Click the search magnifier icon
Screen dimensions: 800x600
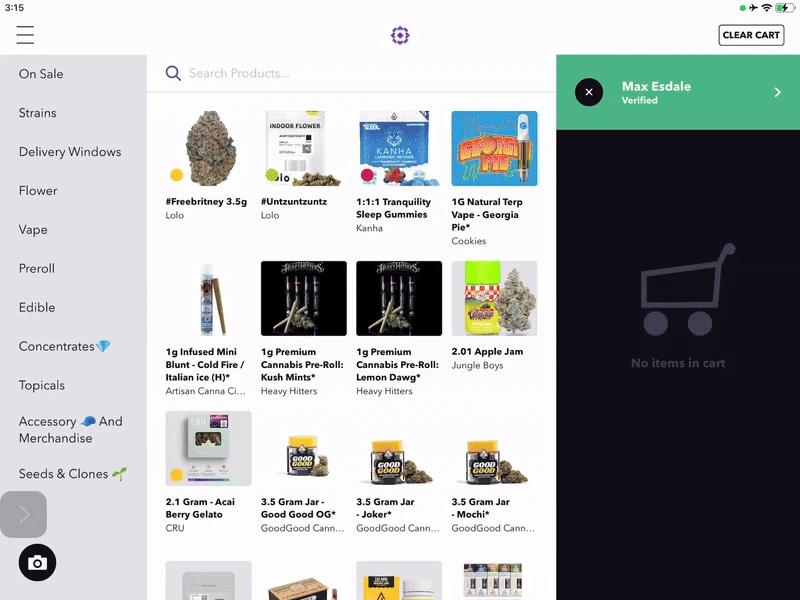tap(173, 73)
